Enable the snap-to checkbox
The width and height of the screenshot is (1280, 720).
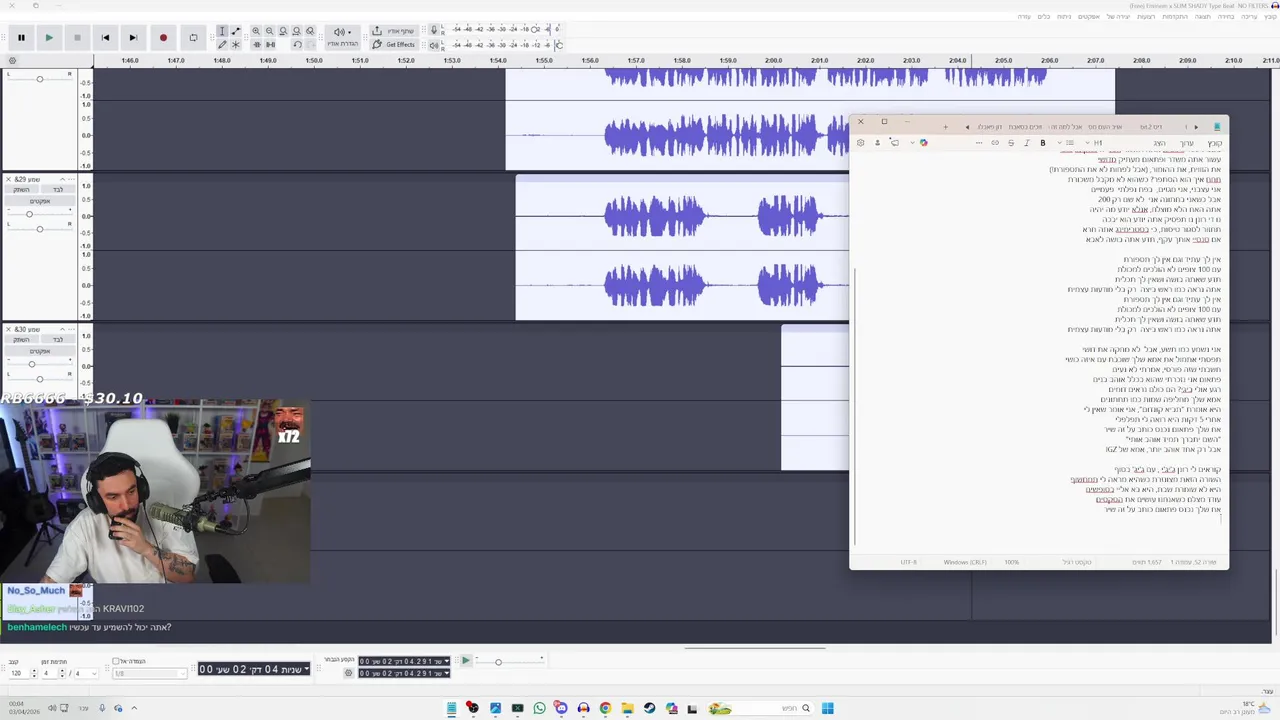click(x=116, y=661)
